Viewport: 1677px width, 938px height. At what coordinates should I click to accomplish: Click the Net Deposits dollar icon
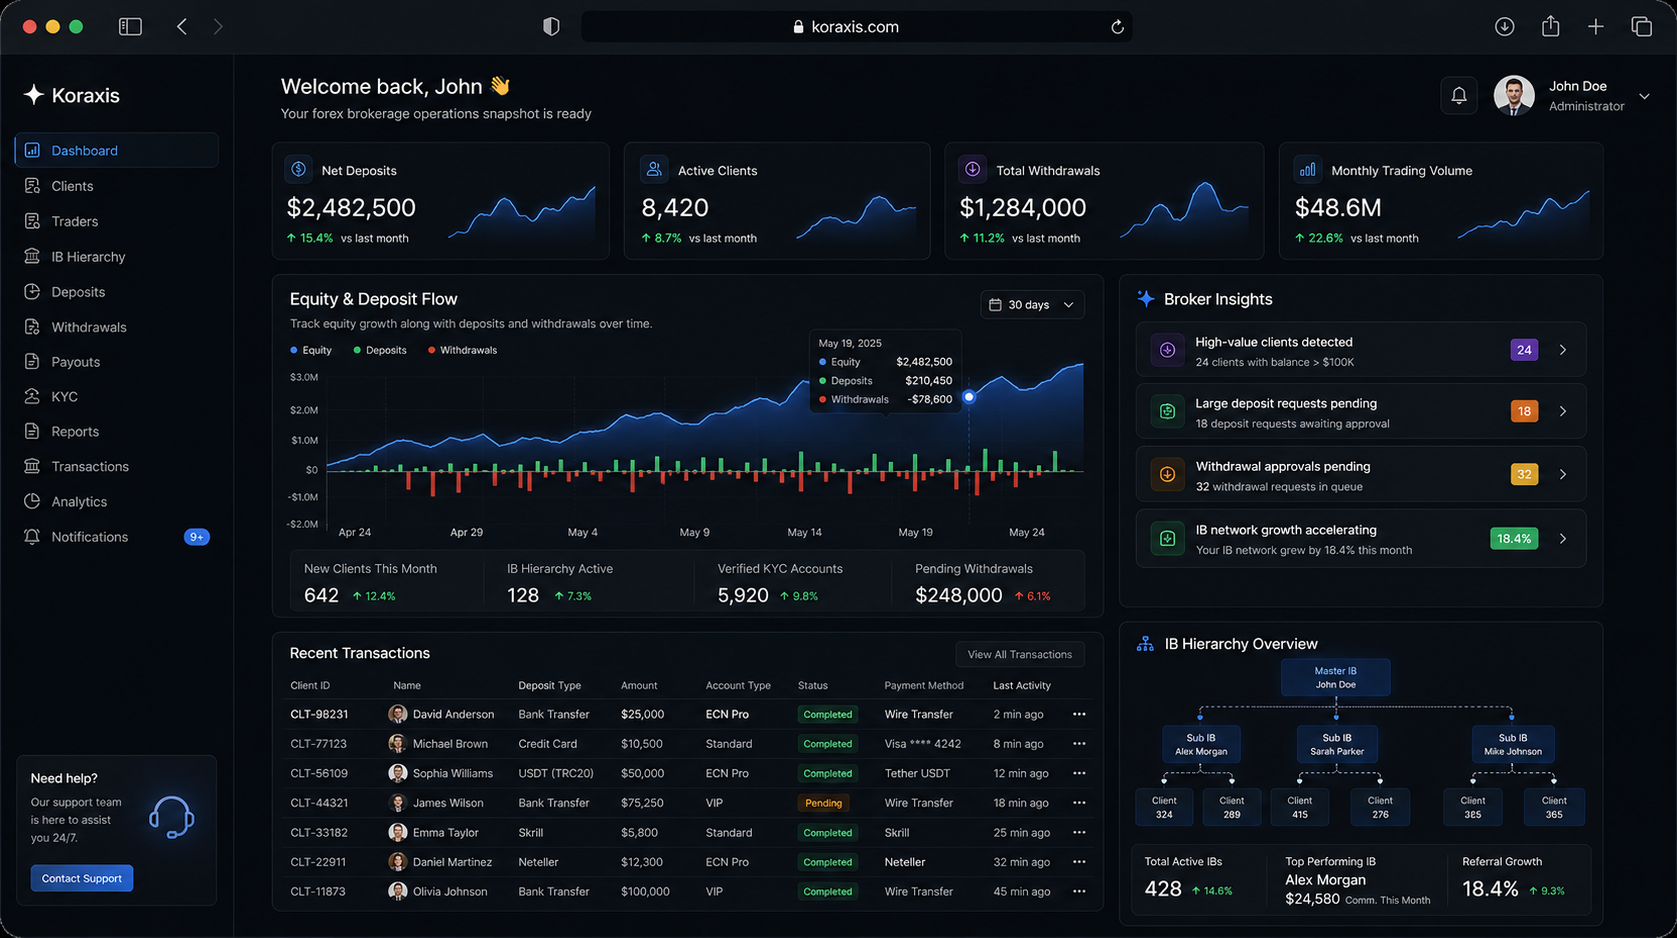299,170
